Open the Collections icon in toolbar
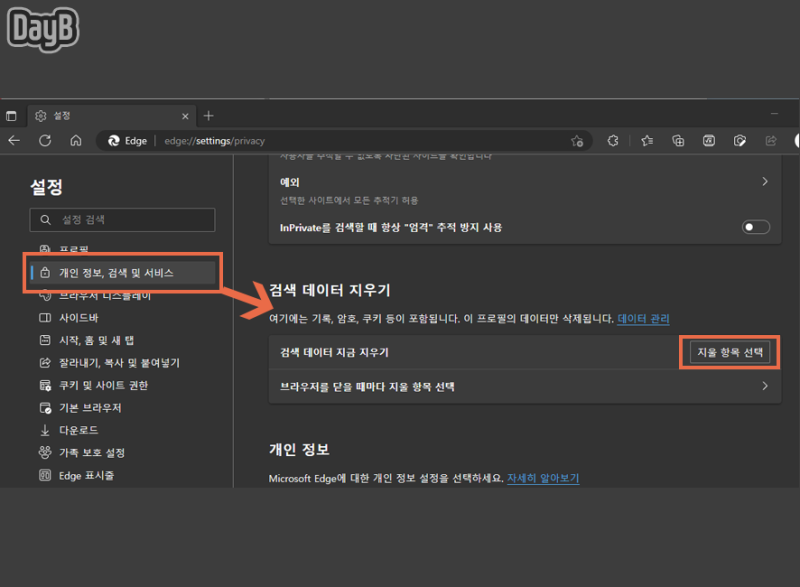 678,141
